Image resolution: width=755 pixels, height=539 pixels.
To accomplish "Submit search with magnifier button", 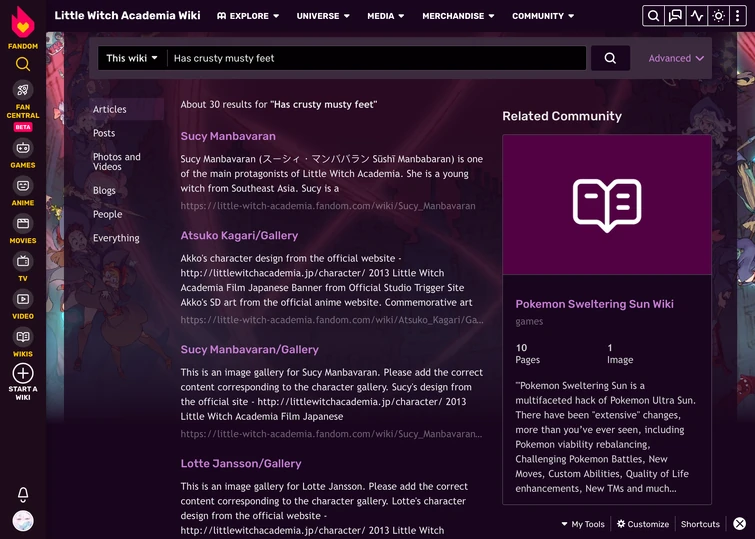I will pyautogui.click(x=610, y=58).
